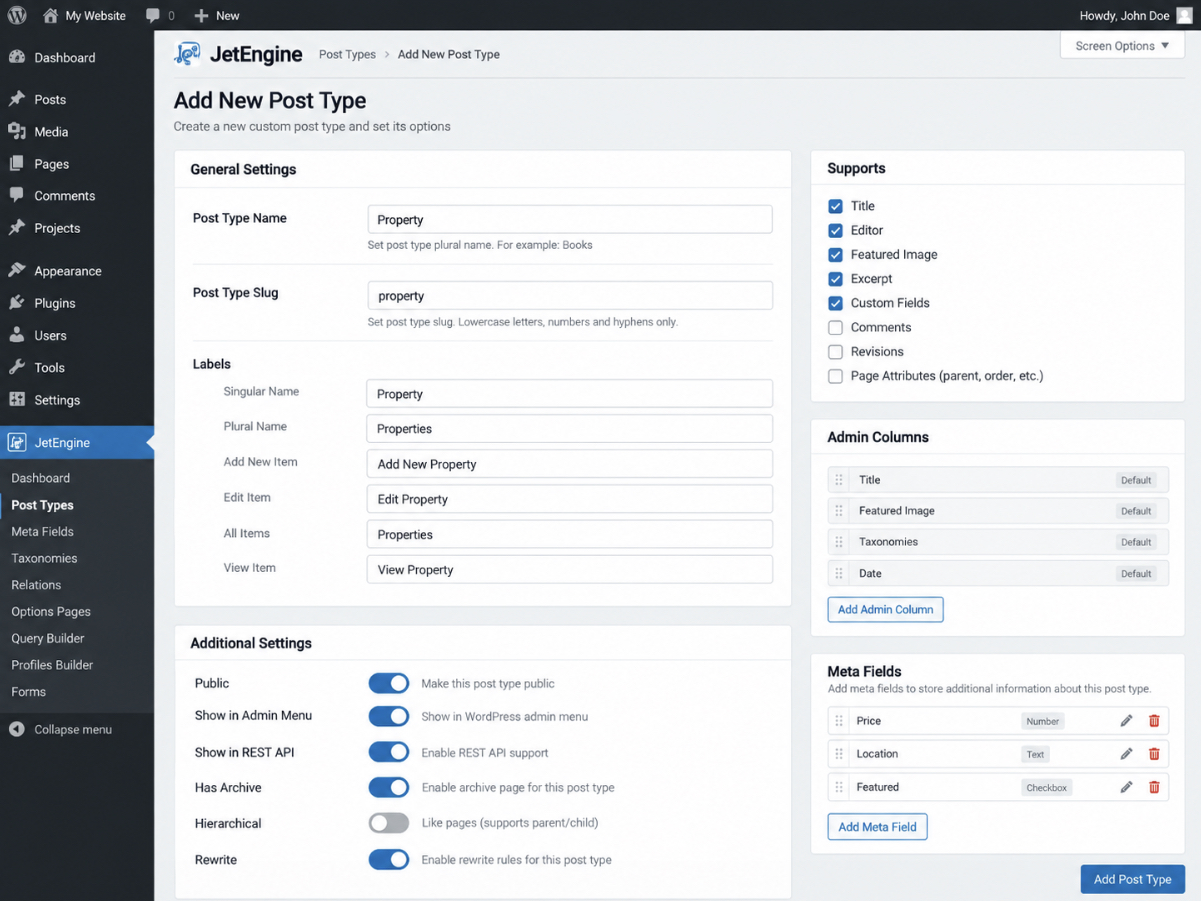Enable the Hierarchical toggle
Screen dimensions: 1201x901
click(389, 823)
